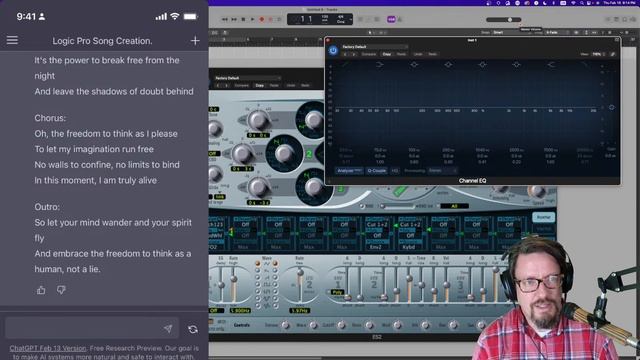Toggle the high shelf band icon
Image resolution: width=640 pixels, height=360 pixels.
pyautogui.click(x=551, y=64)
